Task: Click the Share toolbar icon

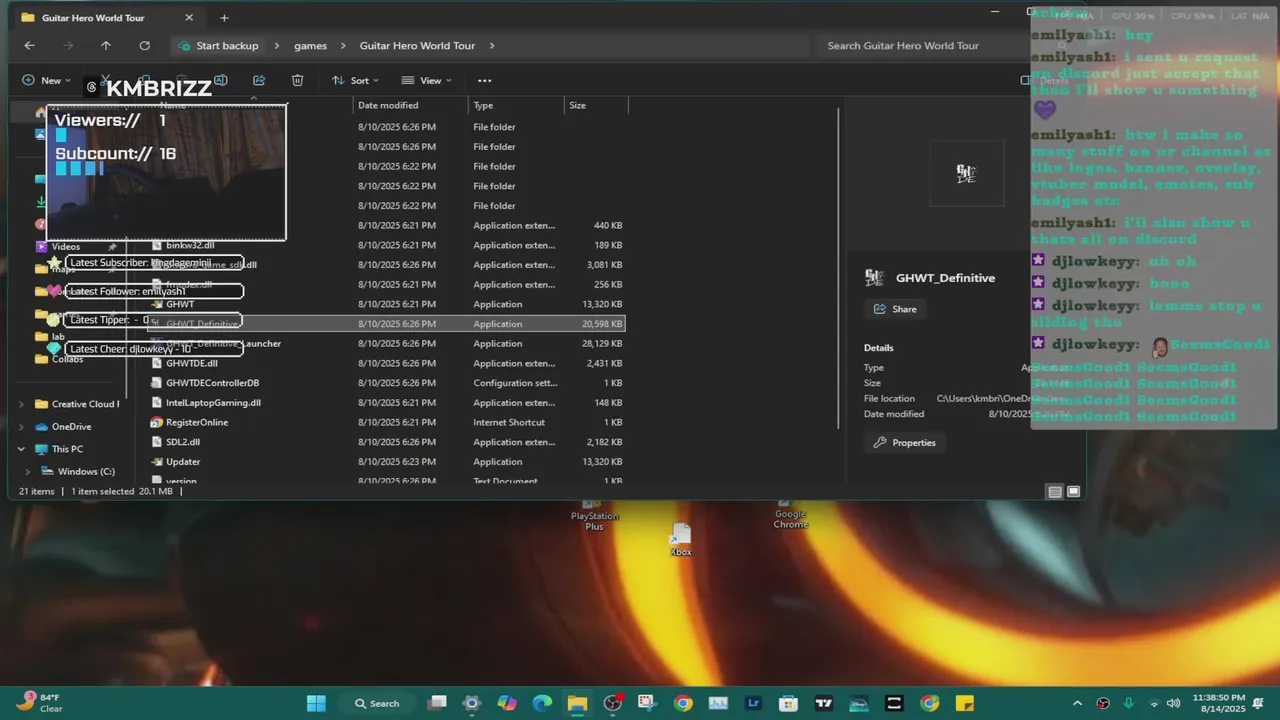Action: (x=259, y=80)
